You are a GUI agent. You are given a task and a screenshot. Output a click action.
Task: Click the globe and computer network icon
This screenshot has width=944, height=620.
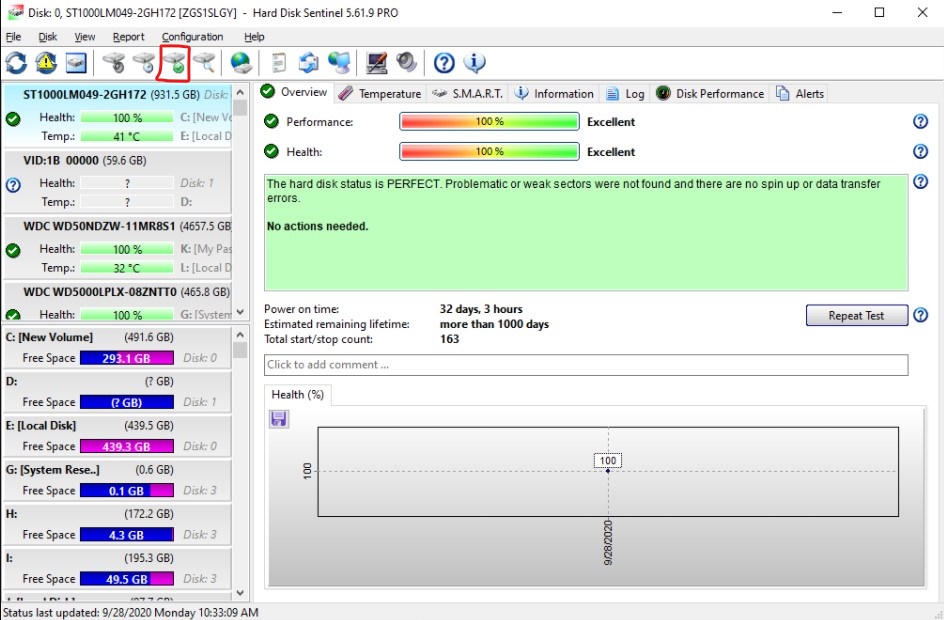(x=339, y=63)
